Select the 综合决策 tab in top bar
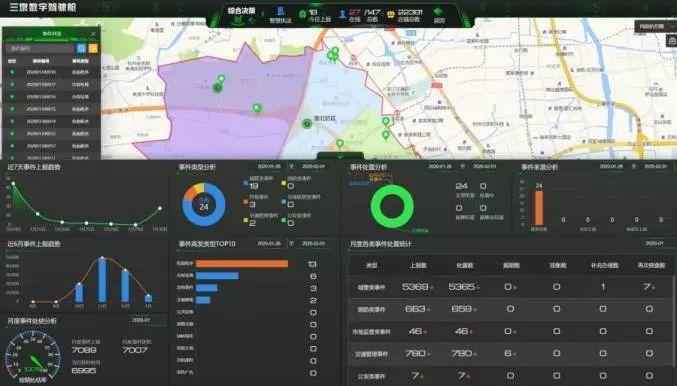 pos(241,11)
